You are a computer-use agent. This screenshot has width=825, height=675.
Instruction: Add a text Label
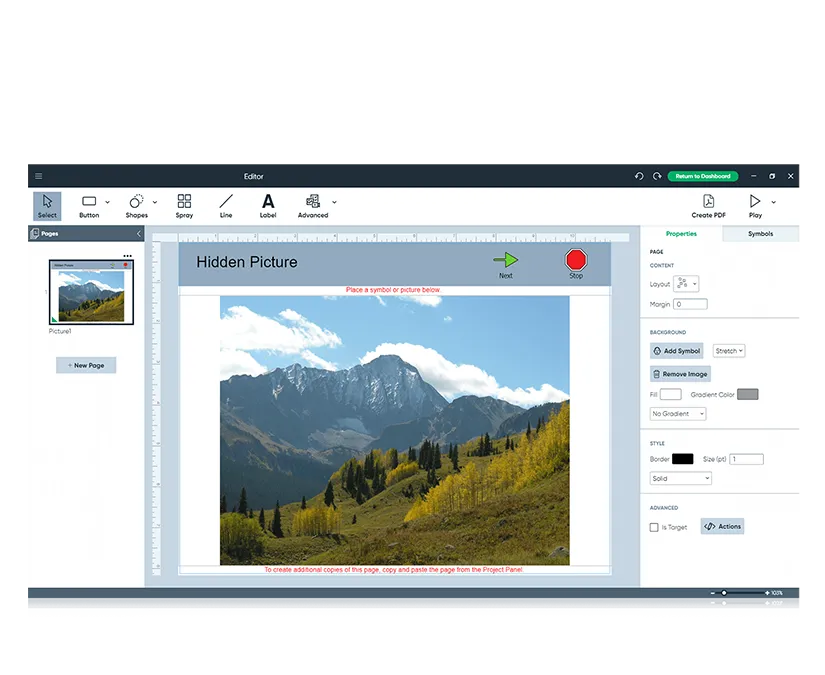coord(268,205)
